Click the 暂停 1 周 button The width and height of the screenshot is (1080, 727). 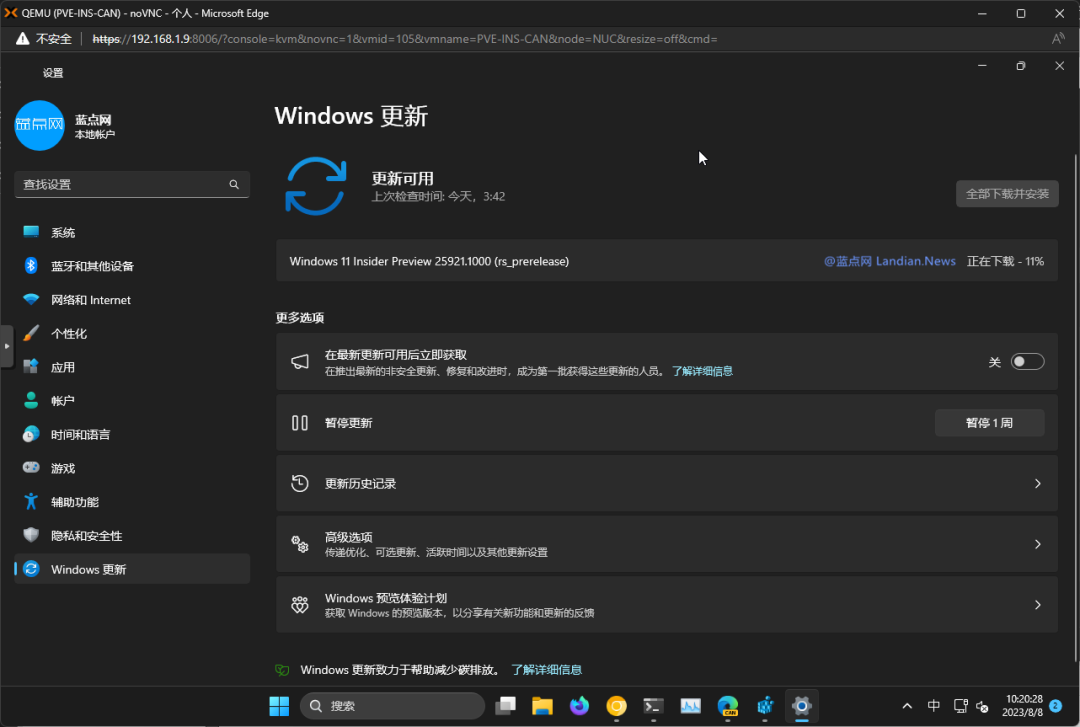pos(989,422)
